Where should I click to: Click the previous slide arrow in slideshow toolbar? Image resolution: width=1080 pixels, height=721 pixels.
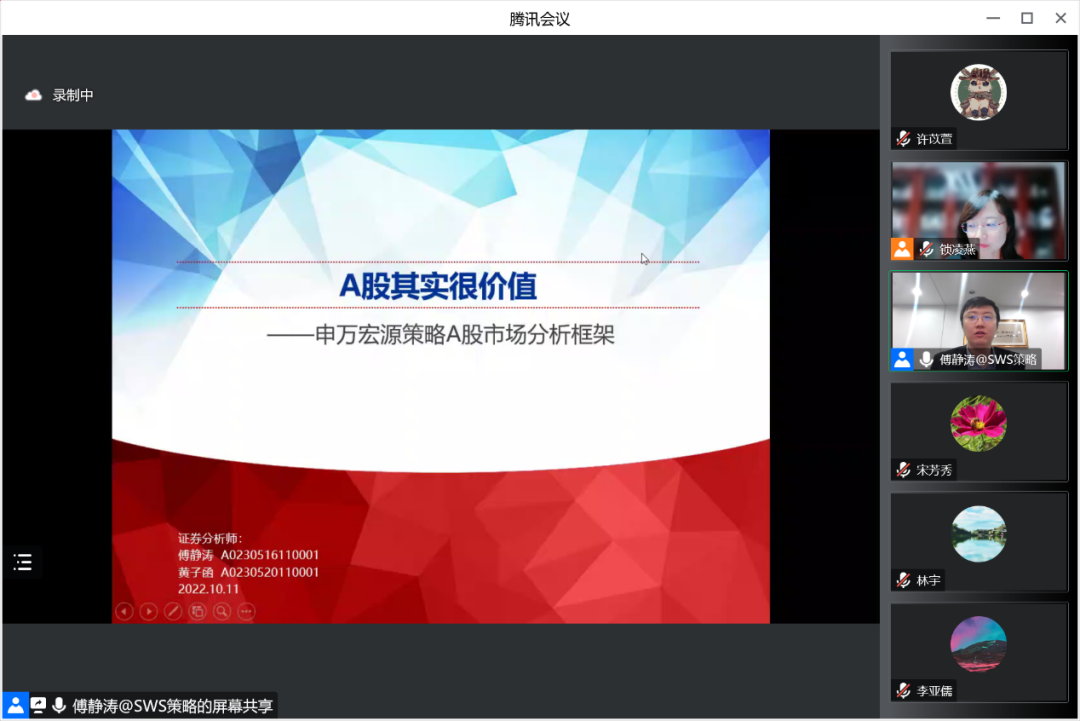(125, 611)
